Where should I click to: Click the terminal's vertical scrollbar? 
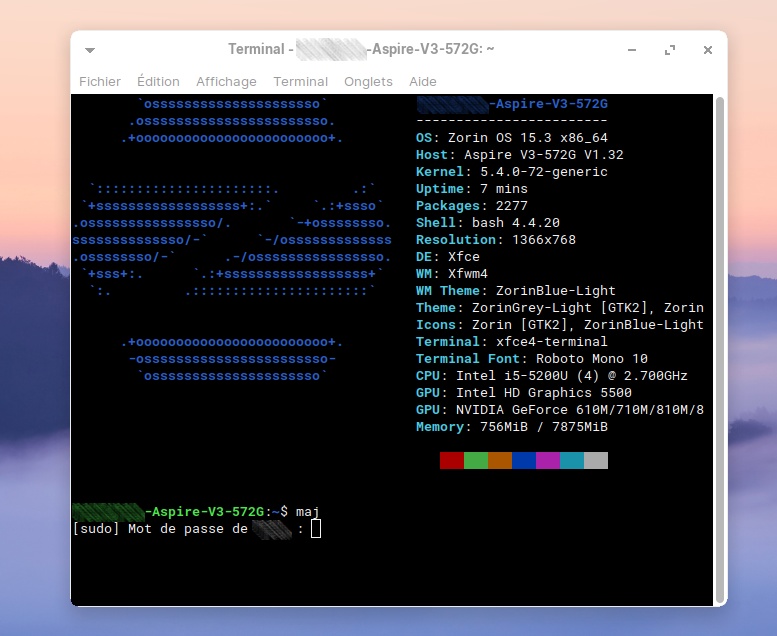tap(719, 350)
